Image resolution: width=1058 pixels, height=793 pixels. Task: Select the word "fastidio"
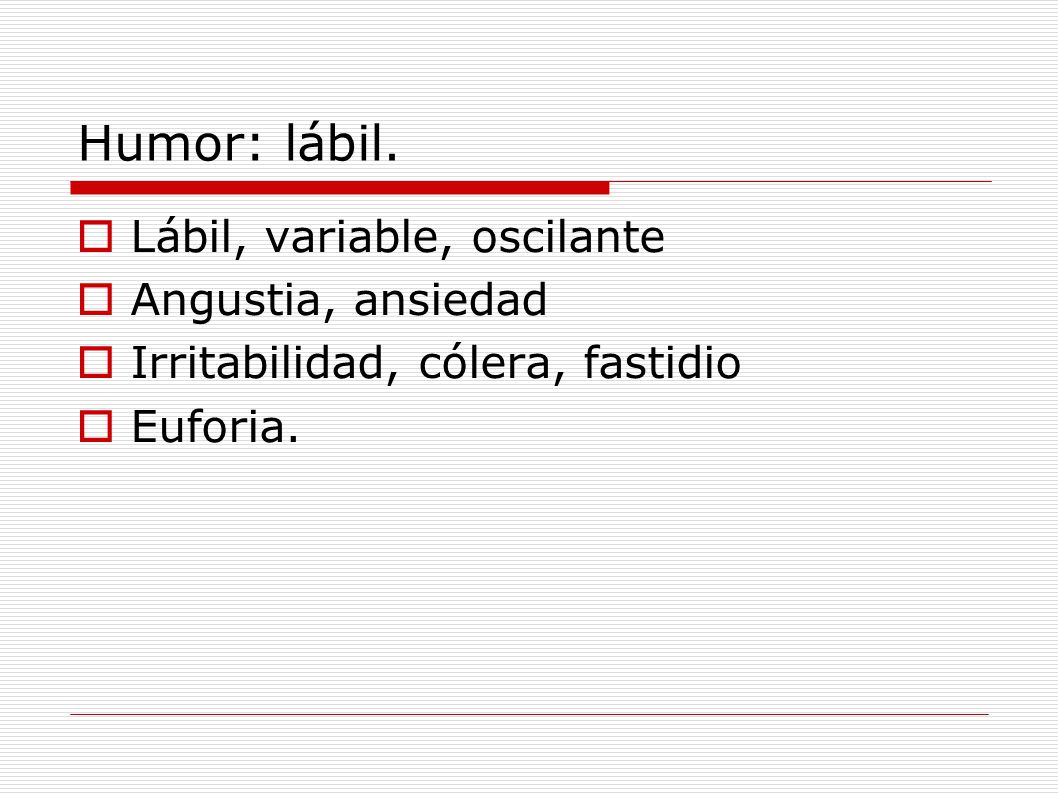click(x=662, y=362)
